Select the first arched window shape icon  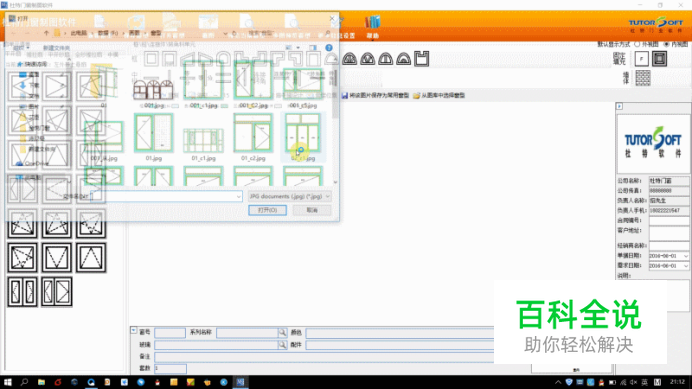350,59
